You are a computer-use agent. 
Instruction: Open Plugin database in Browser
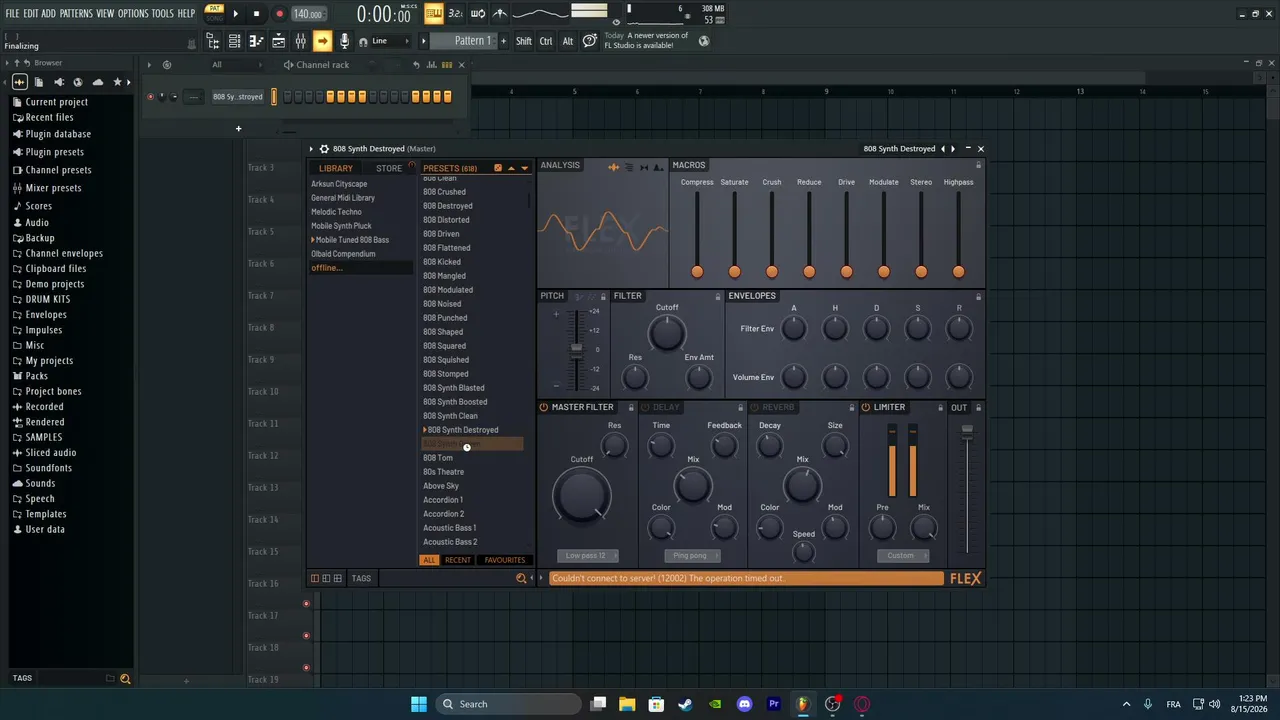[58, 134]
